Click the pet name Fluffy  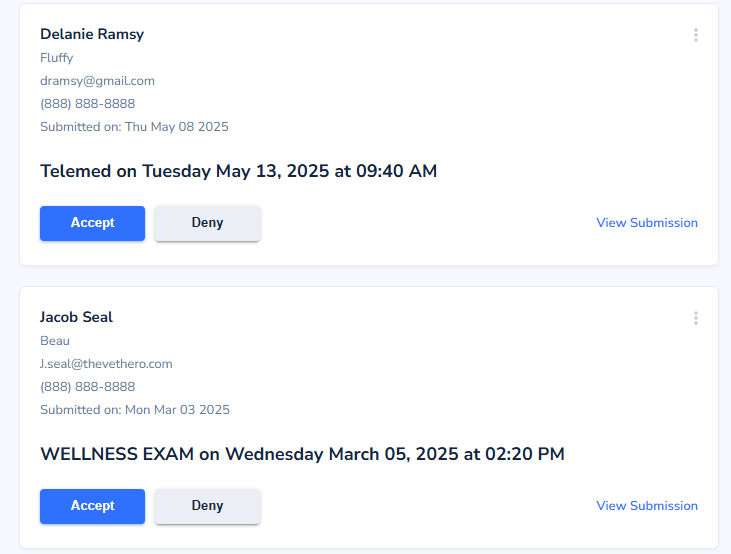pyautogui.click(x=56, y=58)
